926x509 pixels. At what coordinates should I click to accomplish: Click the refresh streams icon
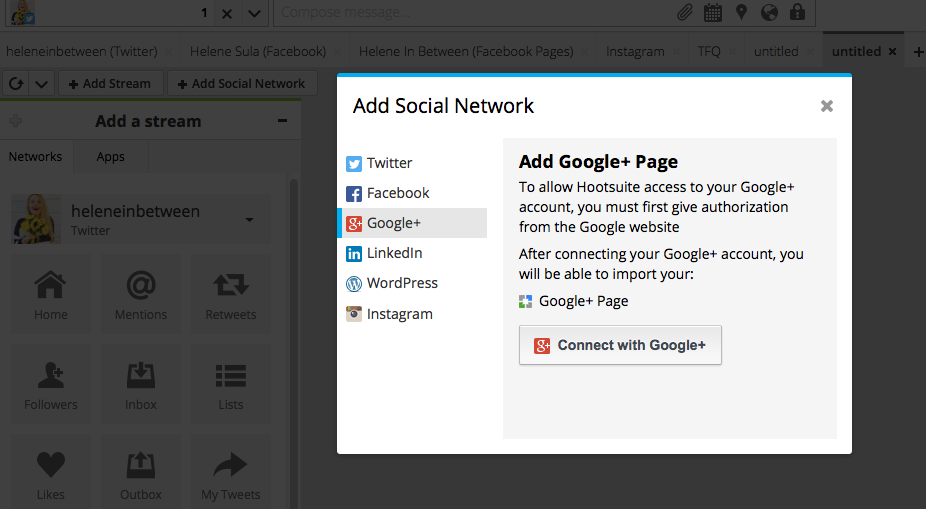(16, 84)
